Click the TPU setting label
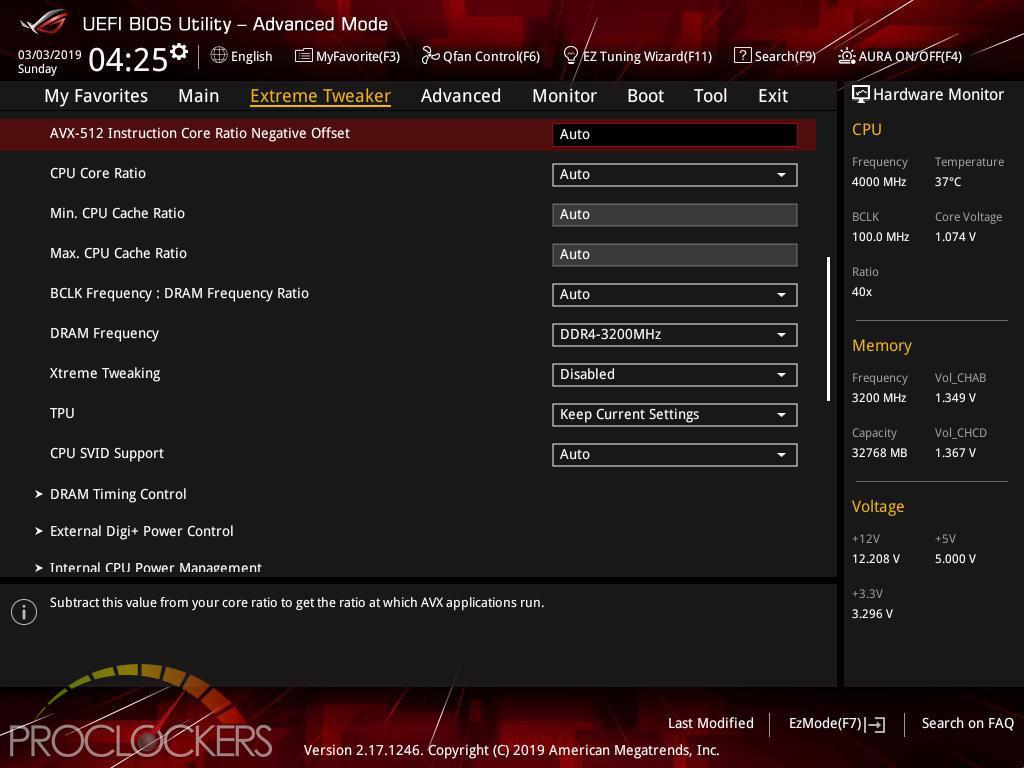The height and width of the screenshot is (768, 1024). coord(62,413)
